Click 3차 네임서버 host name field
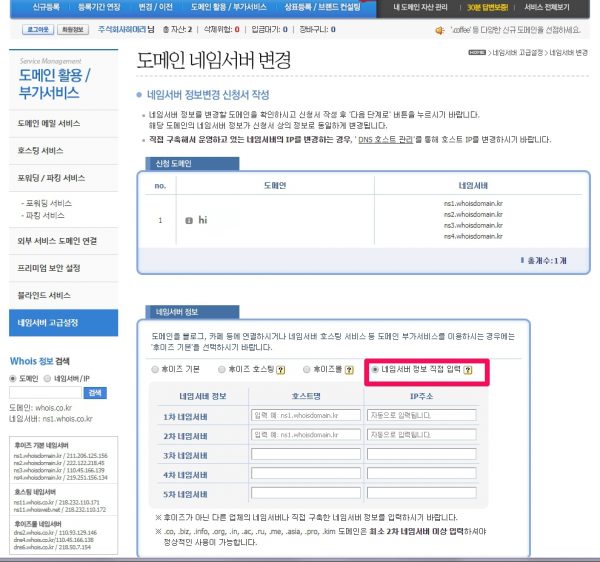The height and width of the screenshot is (562, 600). pos(306,454)
